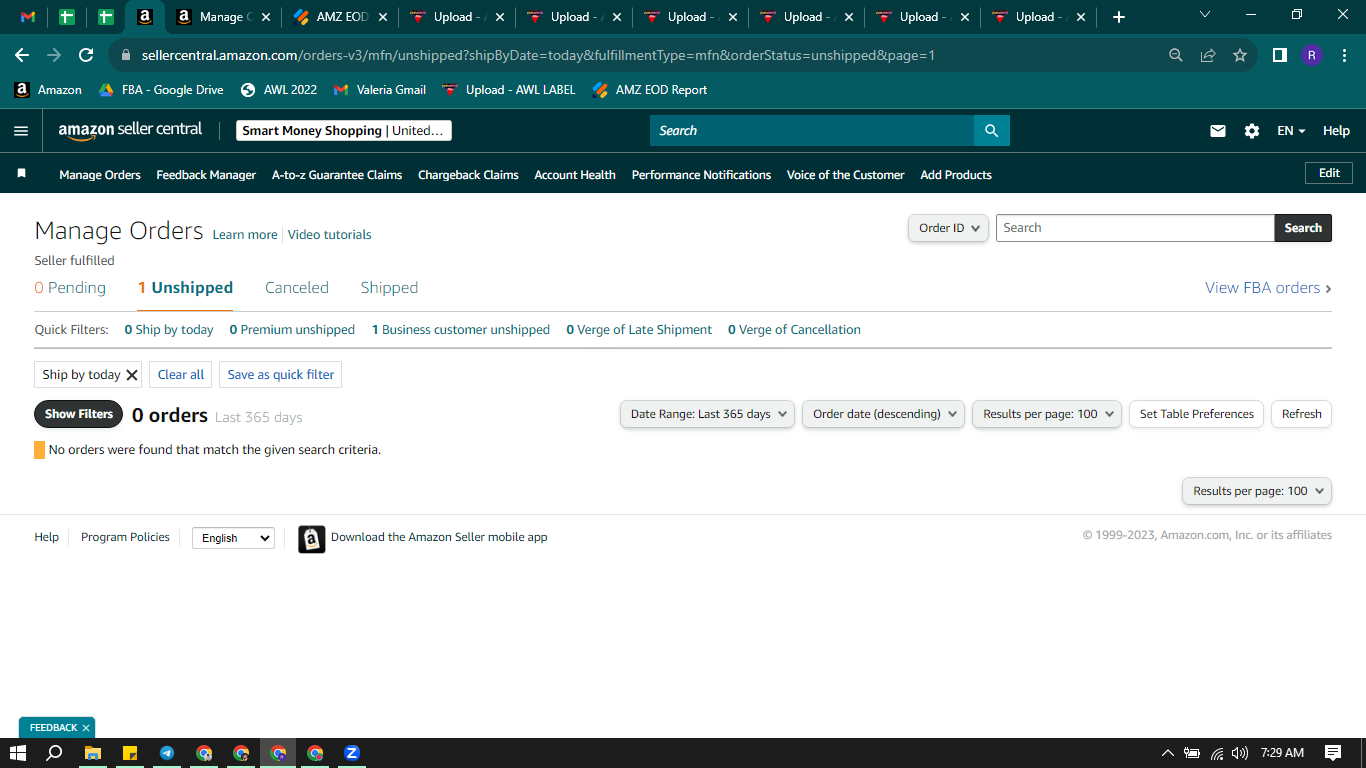
Task: Open Performance Notifications
Action: 701,175
